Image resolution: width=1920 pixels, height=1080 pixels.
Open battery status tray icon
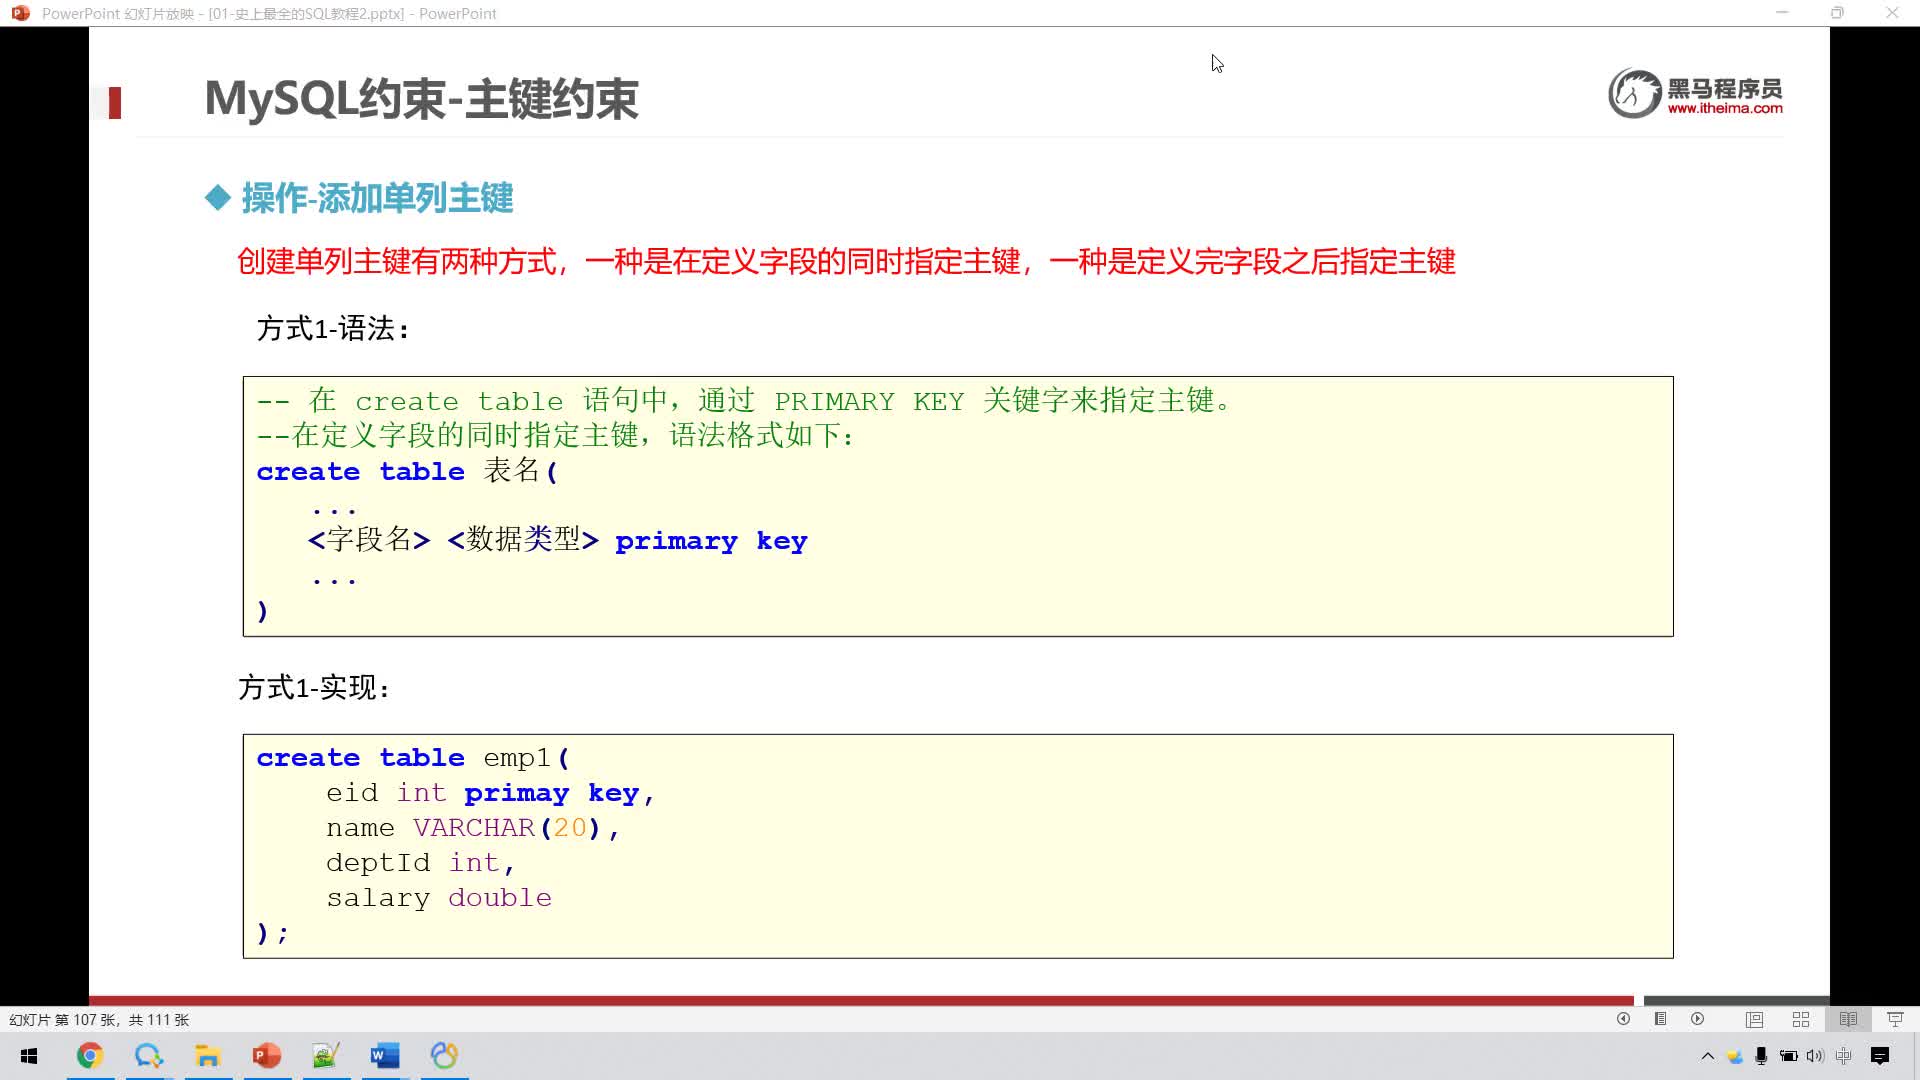1789,1056
